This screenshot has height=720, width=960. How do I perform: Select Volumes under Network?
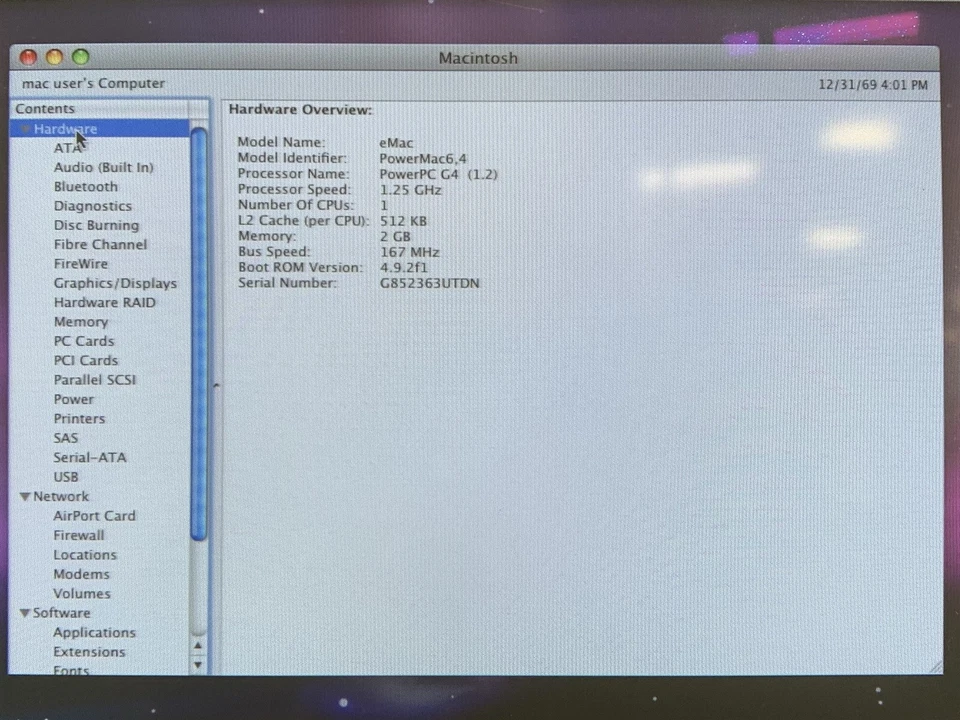pyautogui.click(x=82, y=593)
